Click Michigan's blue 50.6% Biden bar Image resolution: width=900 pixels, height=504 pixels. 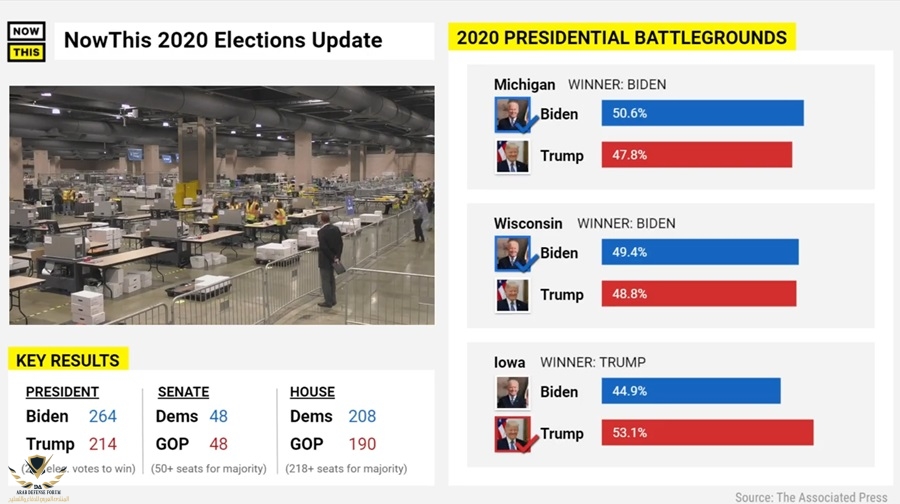702,113
